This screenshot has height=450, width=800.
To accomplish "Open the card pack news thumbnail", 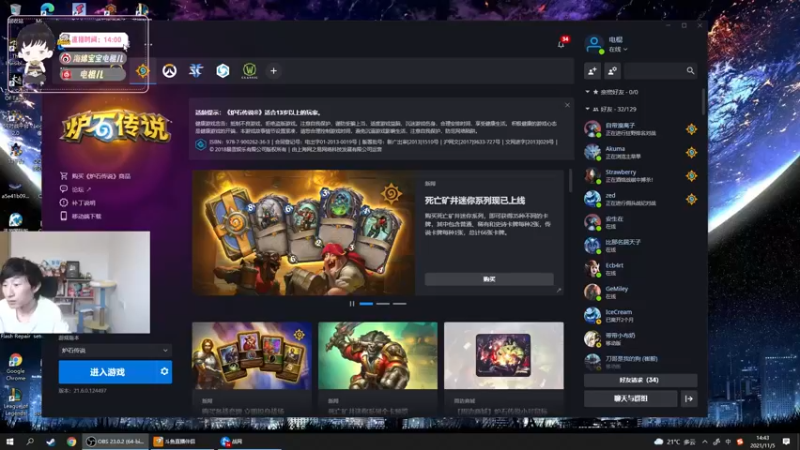I will point(252,356).
